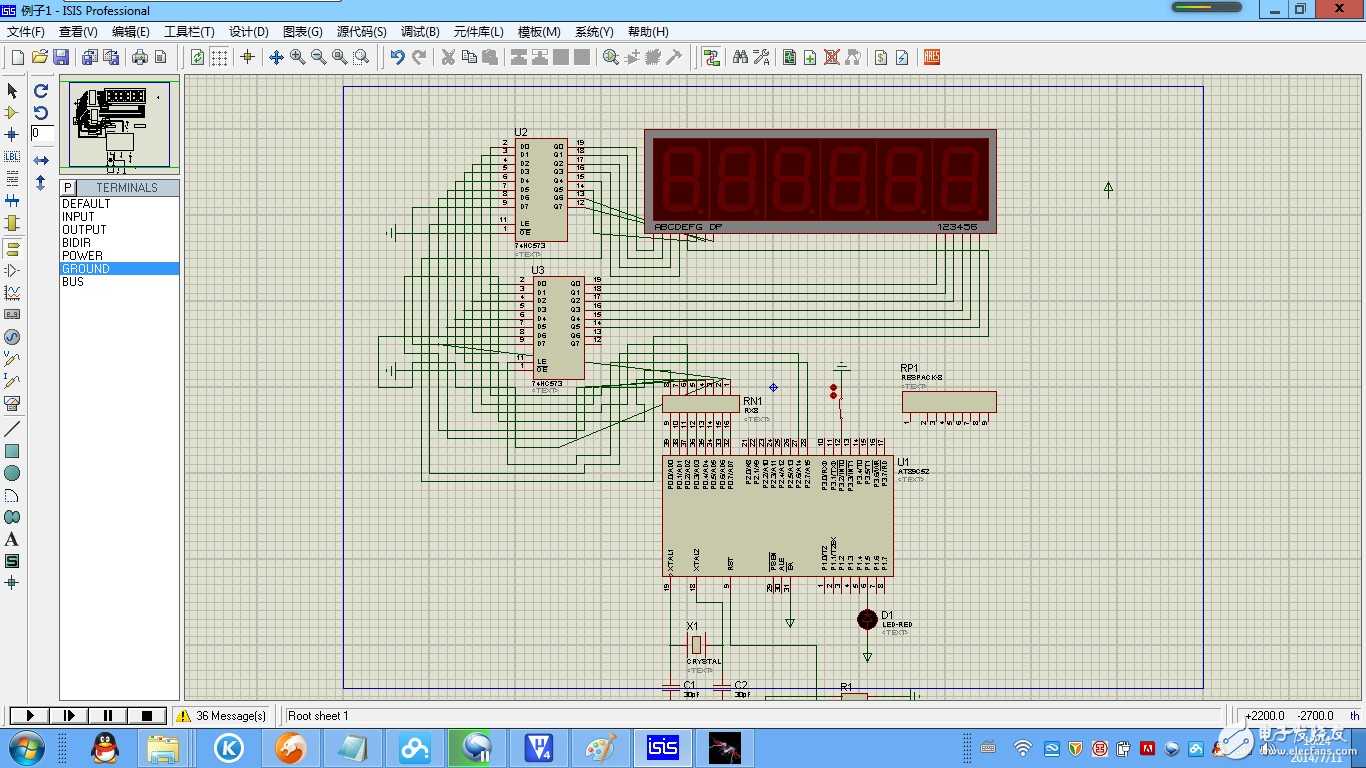This screenshot has height=768, width=1366.
Task: Open the 调试(B) debug menu
Action: [x=420, y=32]
